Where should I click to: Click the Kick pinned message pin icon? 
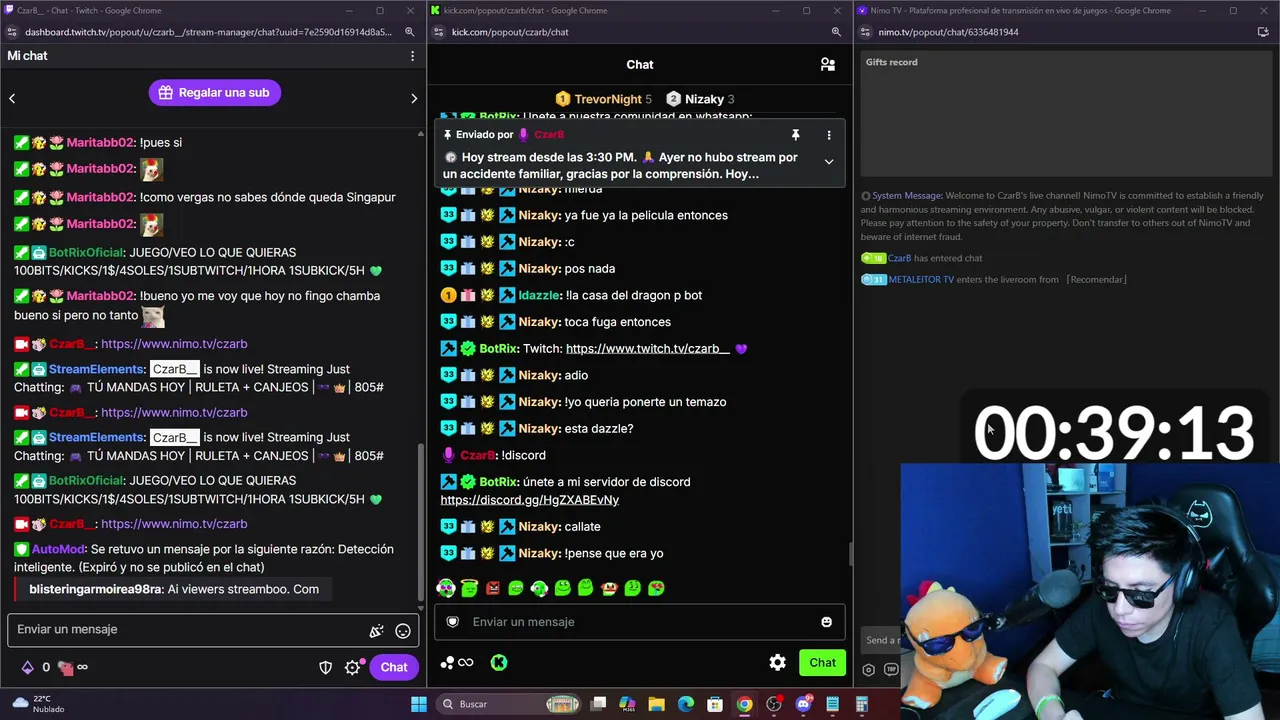tap(796, 135)
